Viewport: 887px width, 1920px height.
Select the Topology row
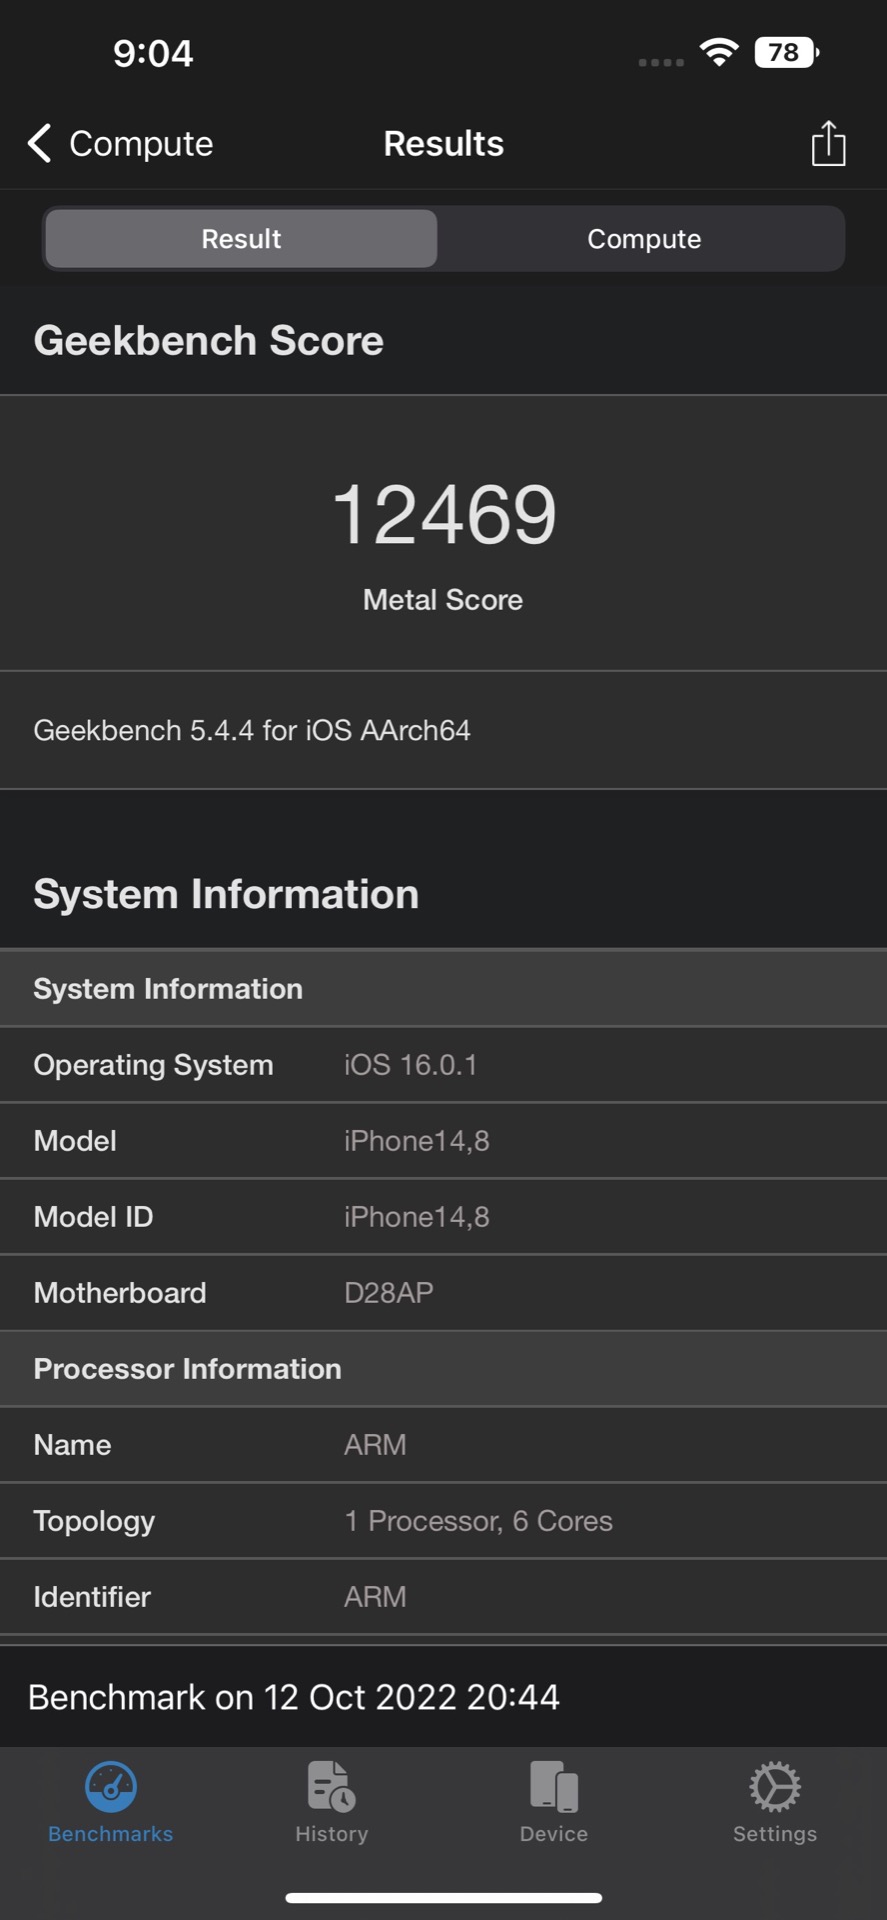[x=443, y=1521]
